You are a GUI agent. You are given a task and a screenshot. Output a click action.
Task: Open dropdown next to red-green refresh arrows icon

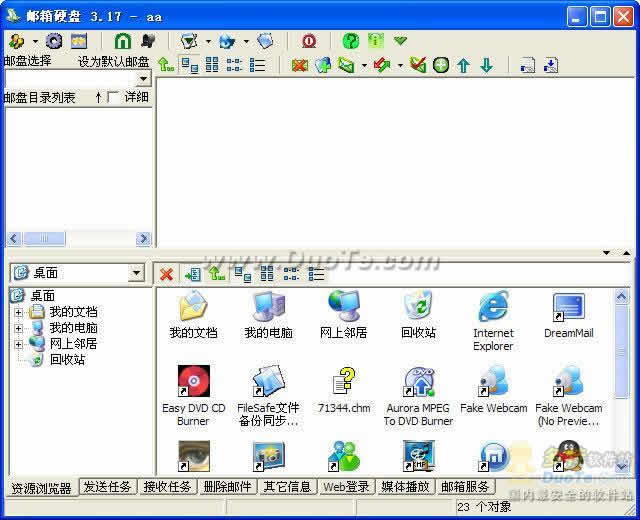(x=400, y=65)
